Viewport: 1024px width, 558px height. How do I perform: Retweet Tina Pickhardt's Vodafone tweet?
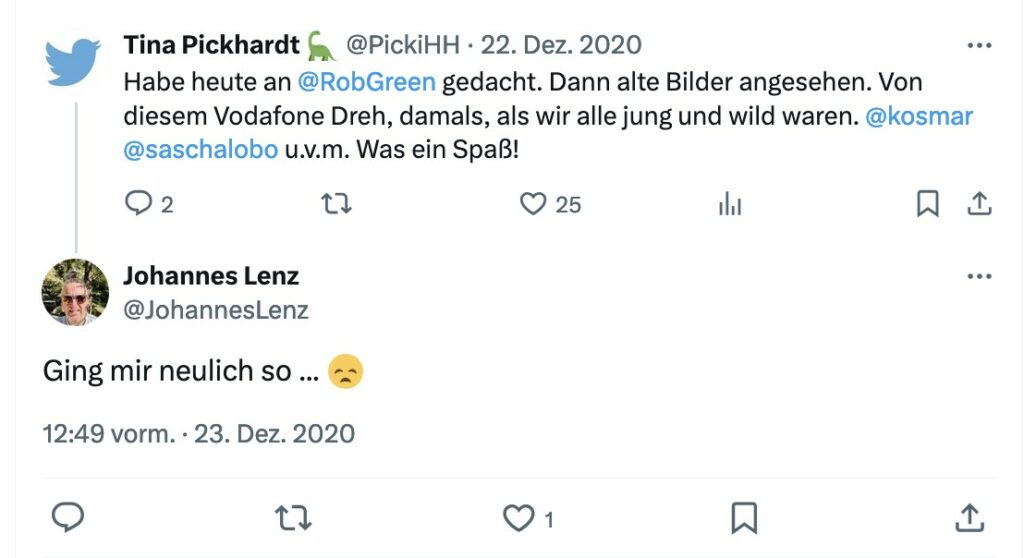pos(336,204)
